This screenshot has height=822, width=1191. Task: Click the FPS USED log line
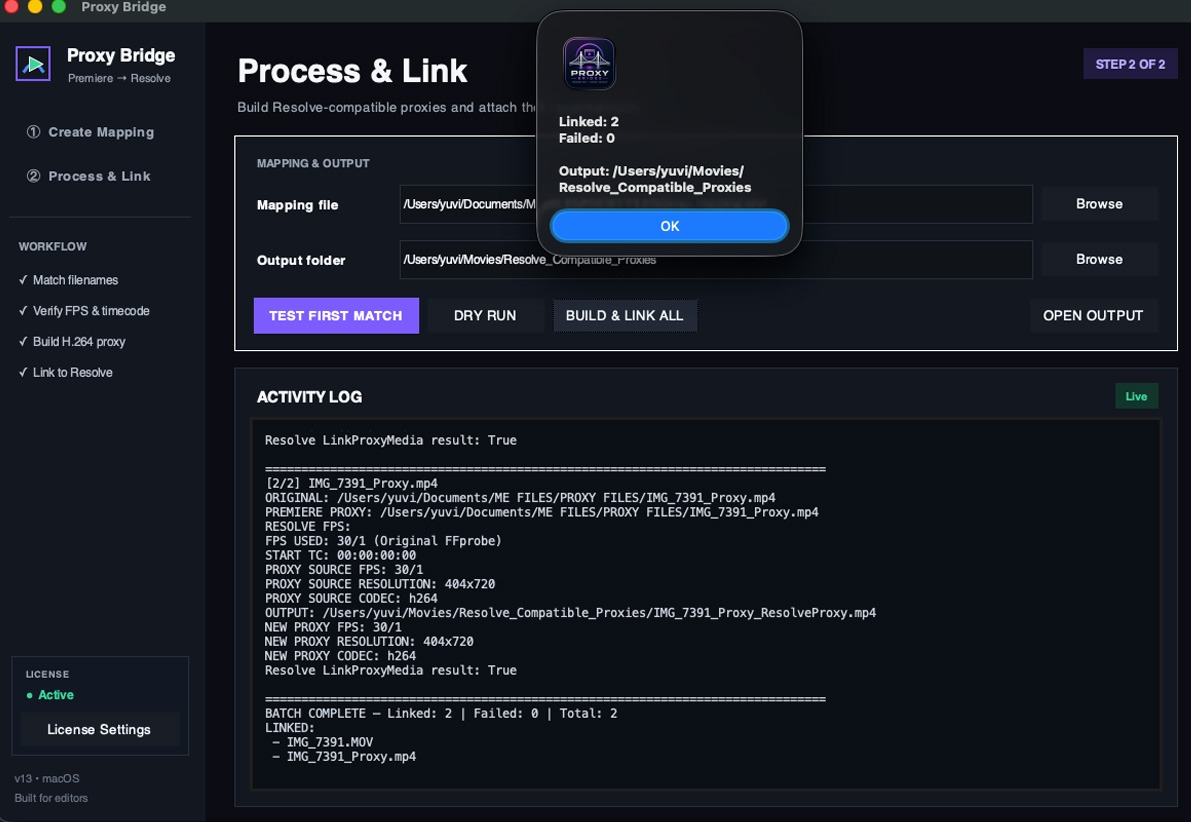point(383,541)
